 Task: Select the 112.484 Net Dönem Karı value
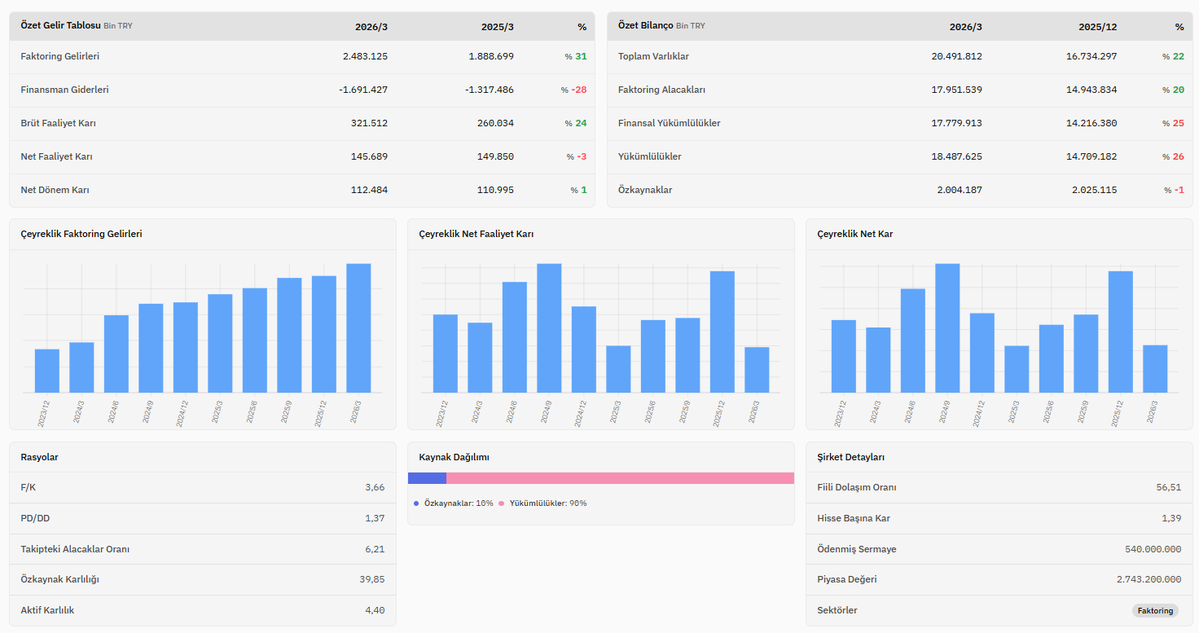[369, 190]
